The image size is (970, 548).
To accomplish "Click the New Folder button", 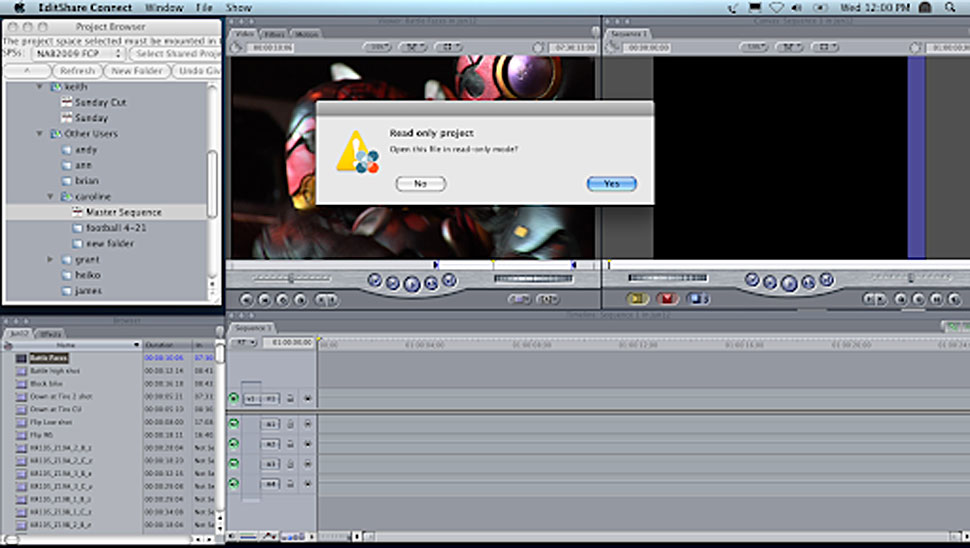I will pos(137,71).
